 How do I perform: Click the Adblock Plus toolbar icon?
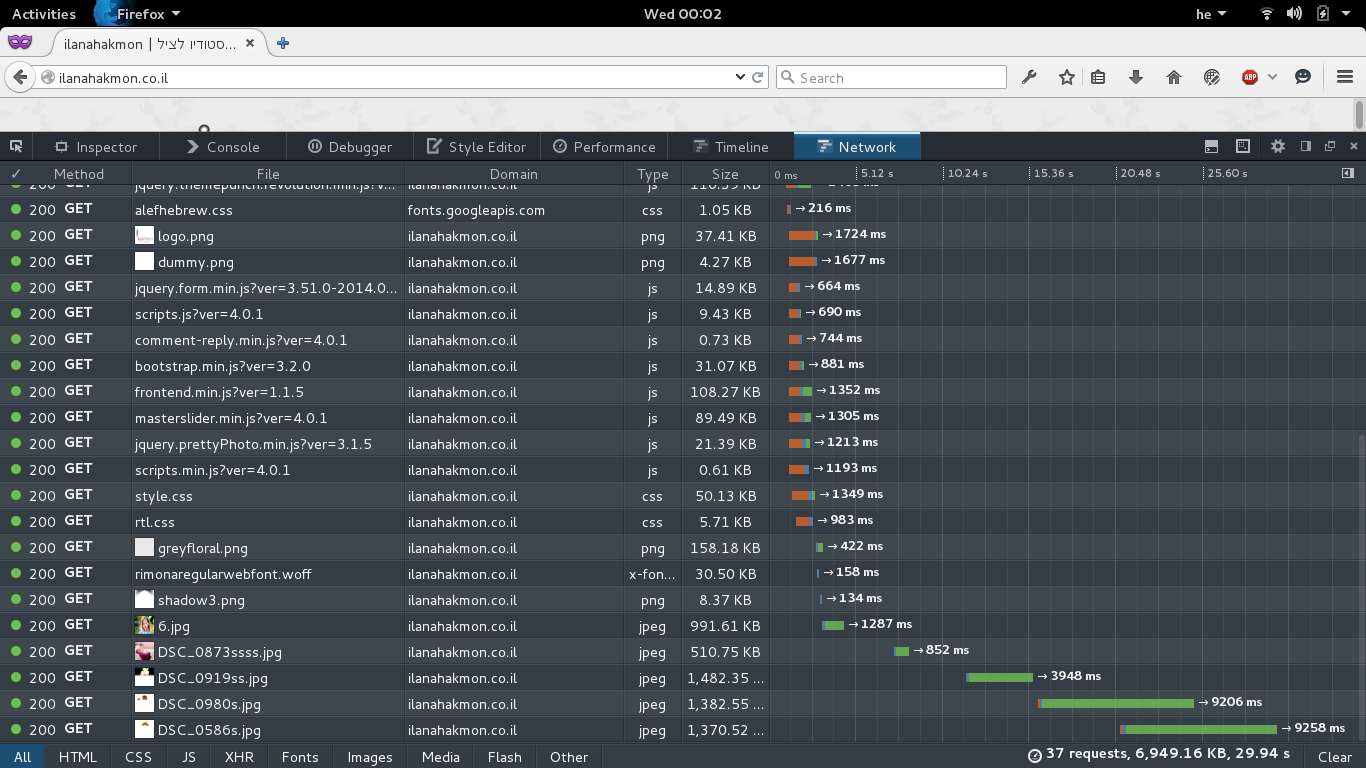tap(1249, 77)
